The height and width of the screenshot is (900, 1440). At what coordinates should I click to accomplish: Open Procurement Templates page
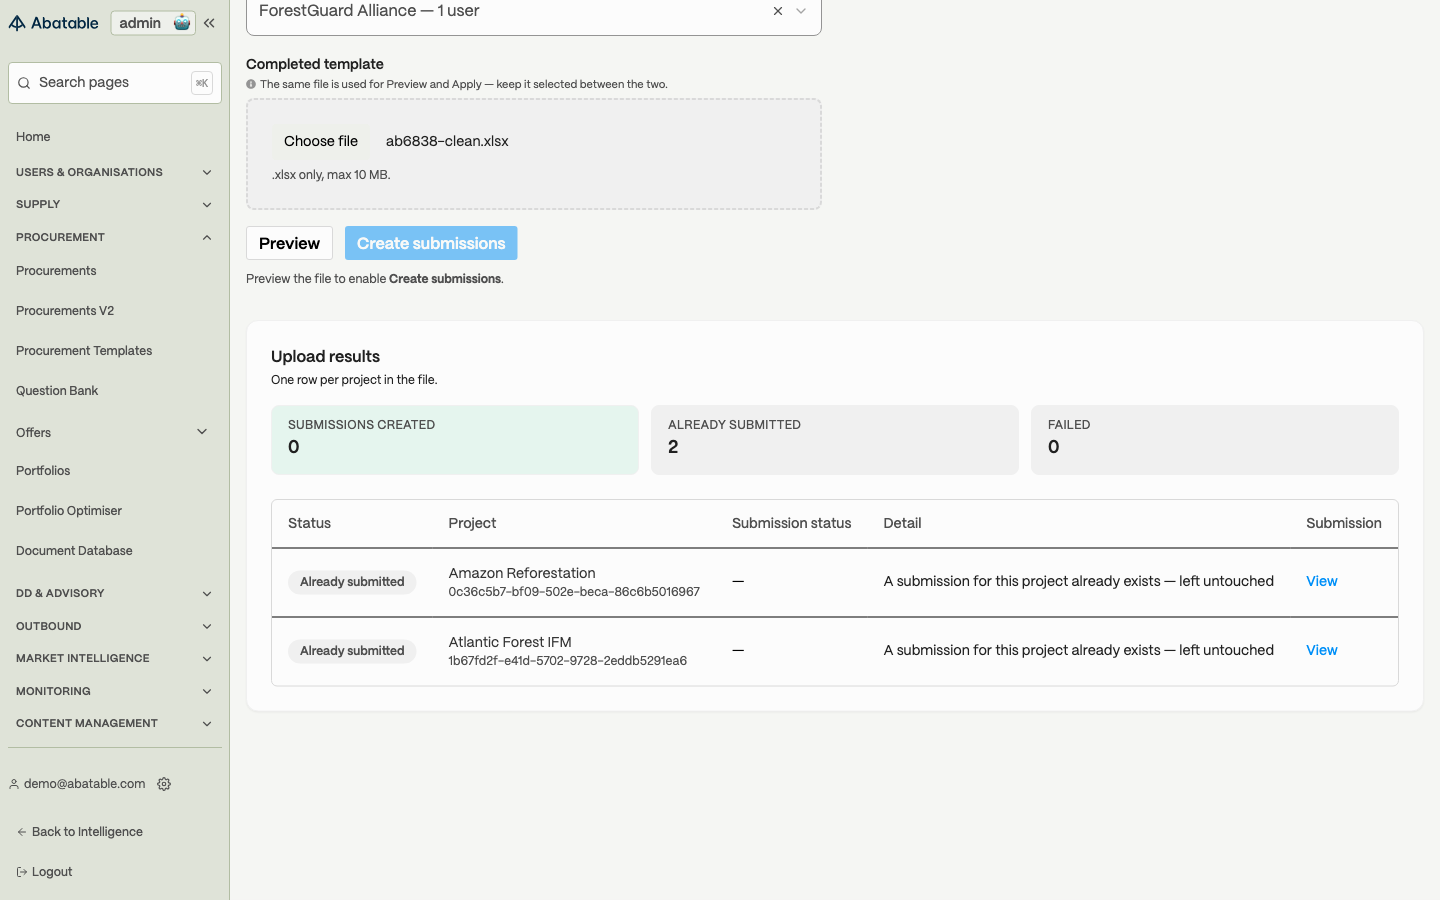tap(84, 351)
